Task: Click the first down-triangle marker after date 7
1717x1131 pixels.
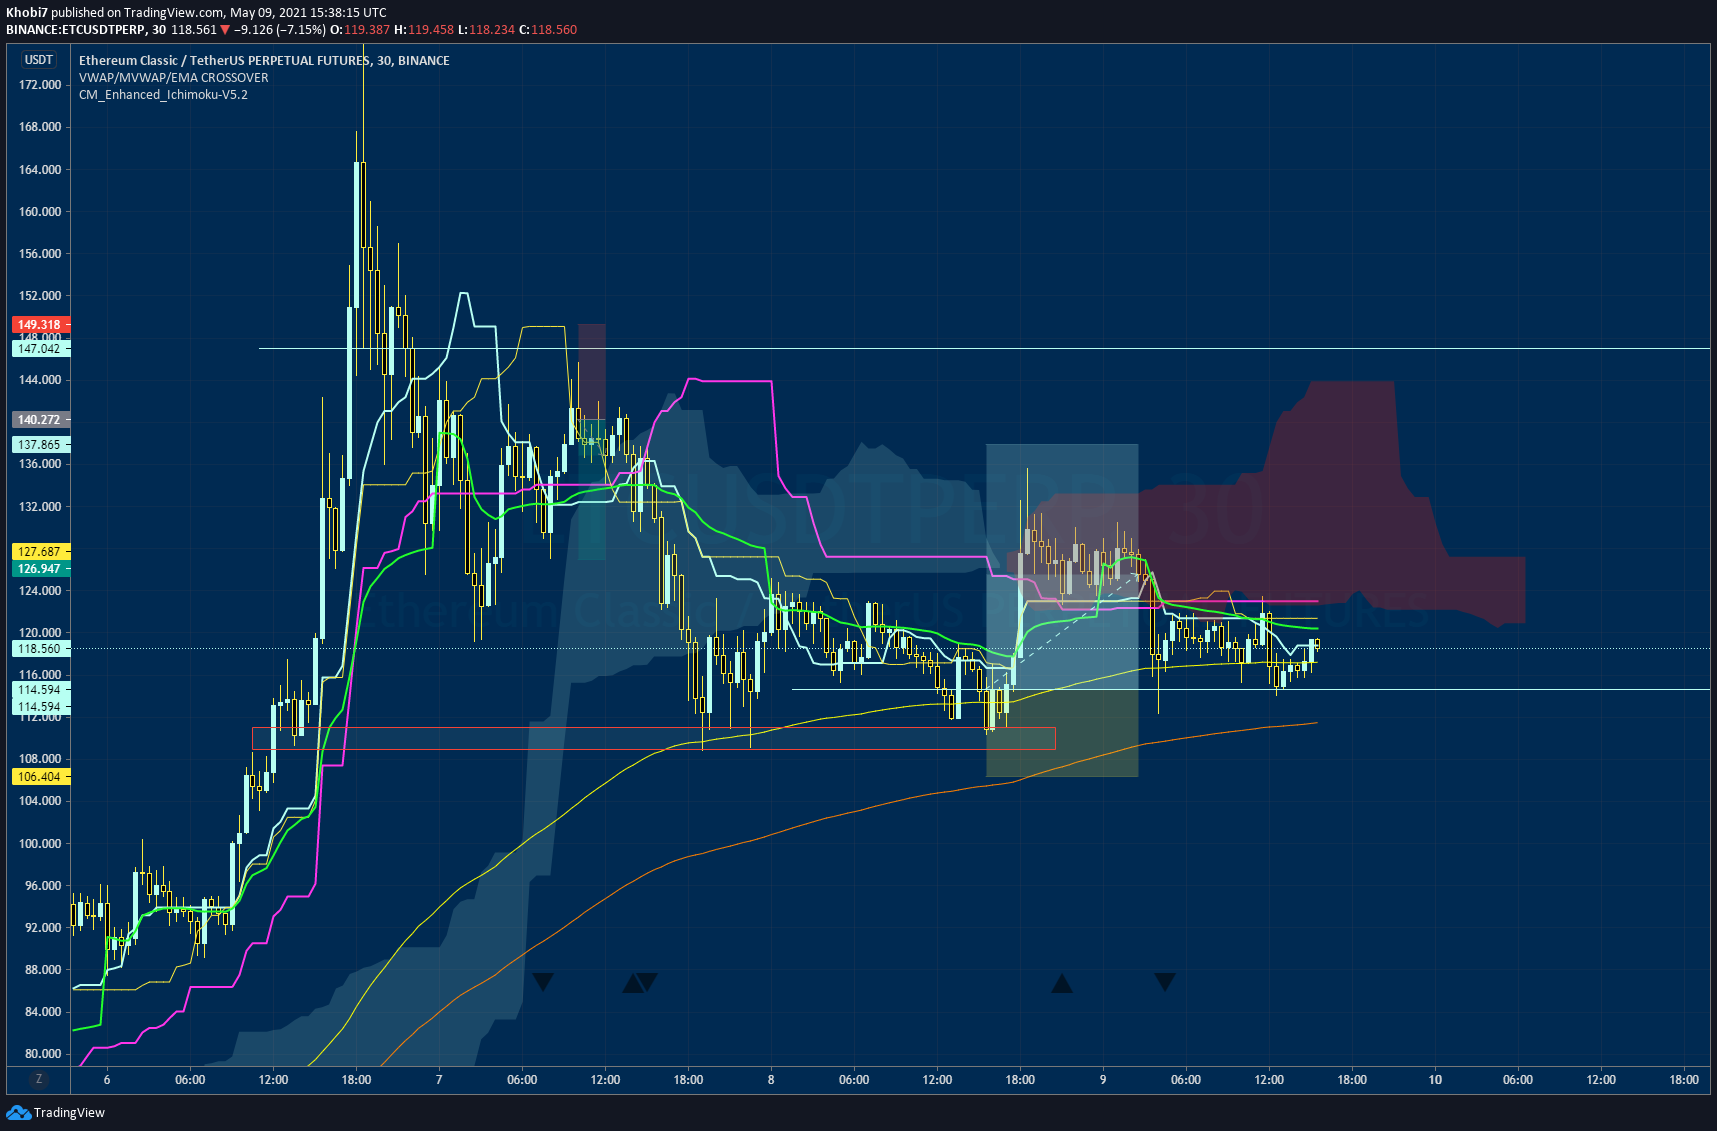Action: [542, 982]
